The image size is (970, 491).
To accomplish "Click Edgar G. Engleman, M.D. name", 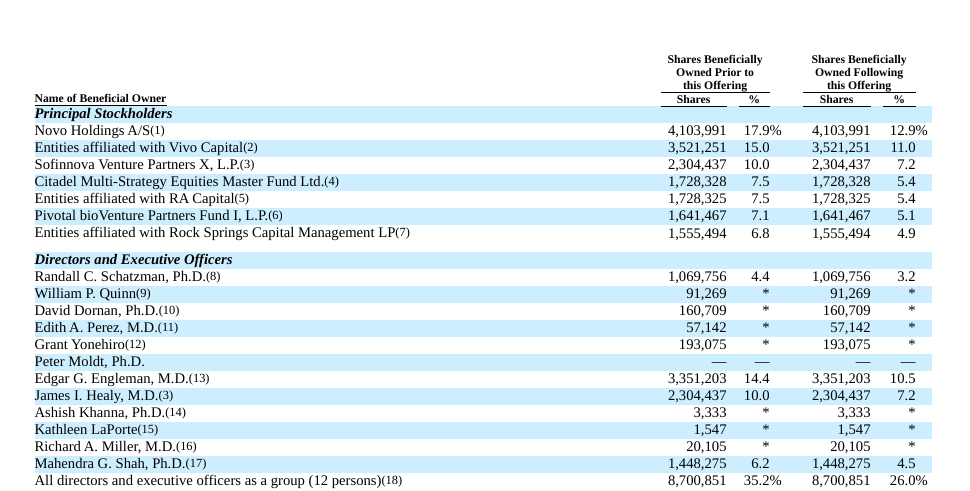I will pyautogui.click(x=111, y=378).
